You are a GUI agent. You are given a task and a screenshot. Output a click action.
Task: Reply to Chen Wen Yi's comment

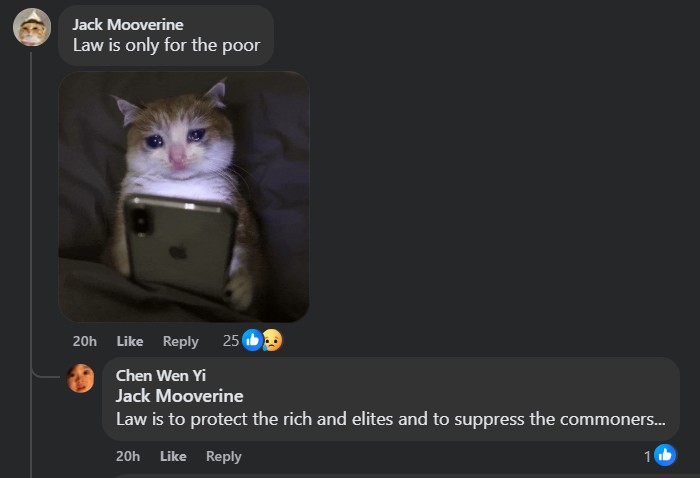224,456
